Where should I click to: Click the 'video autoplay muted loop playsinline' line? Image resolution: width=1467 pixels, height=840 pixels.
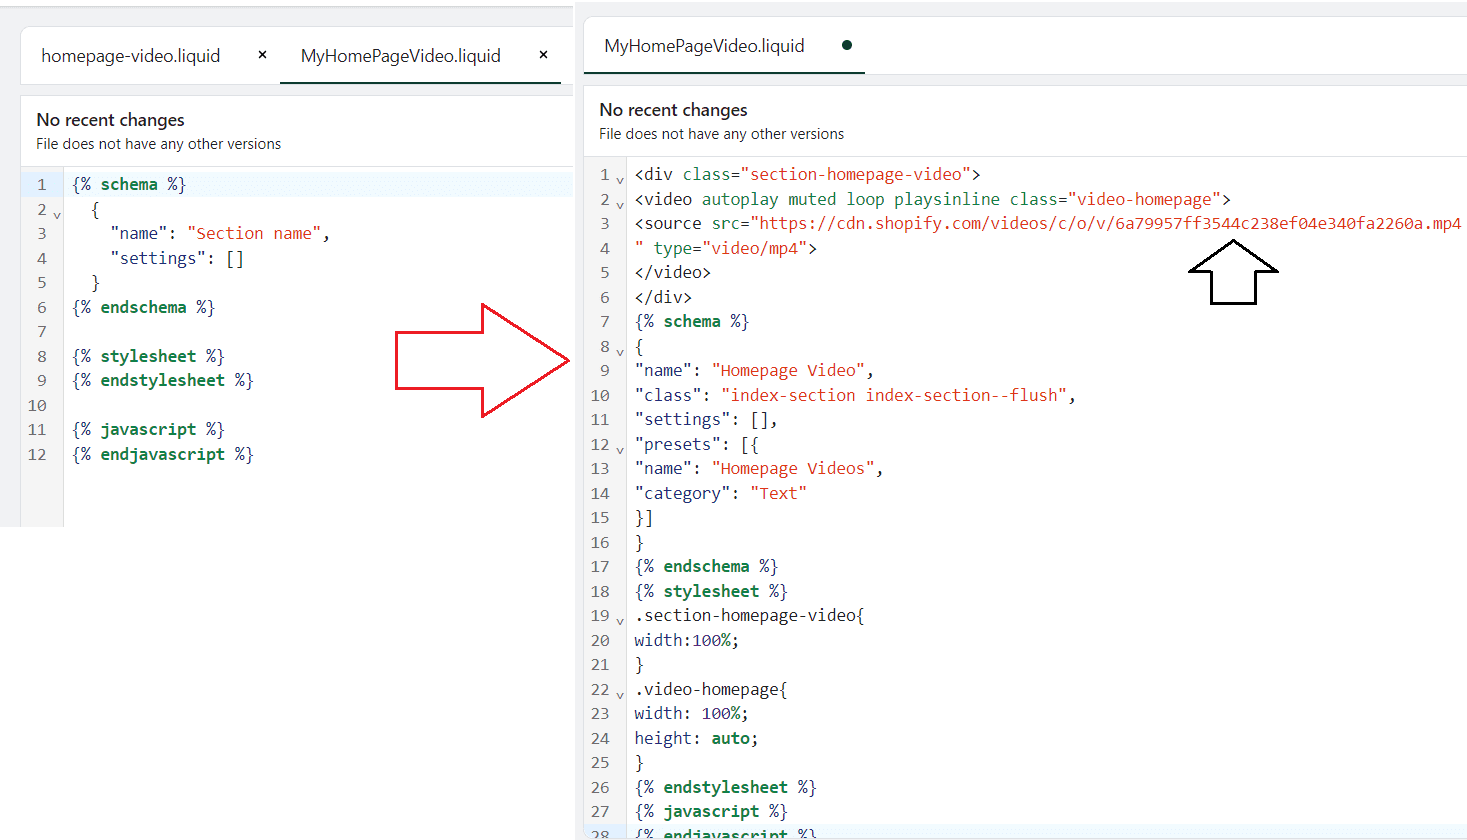pos(932,199)
